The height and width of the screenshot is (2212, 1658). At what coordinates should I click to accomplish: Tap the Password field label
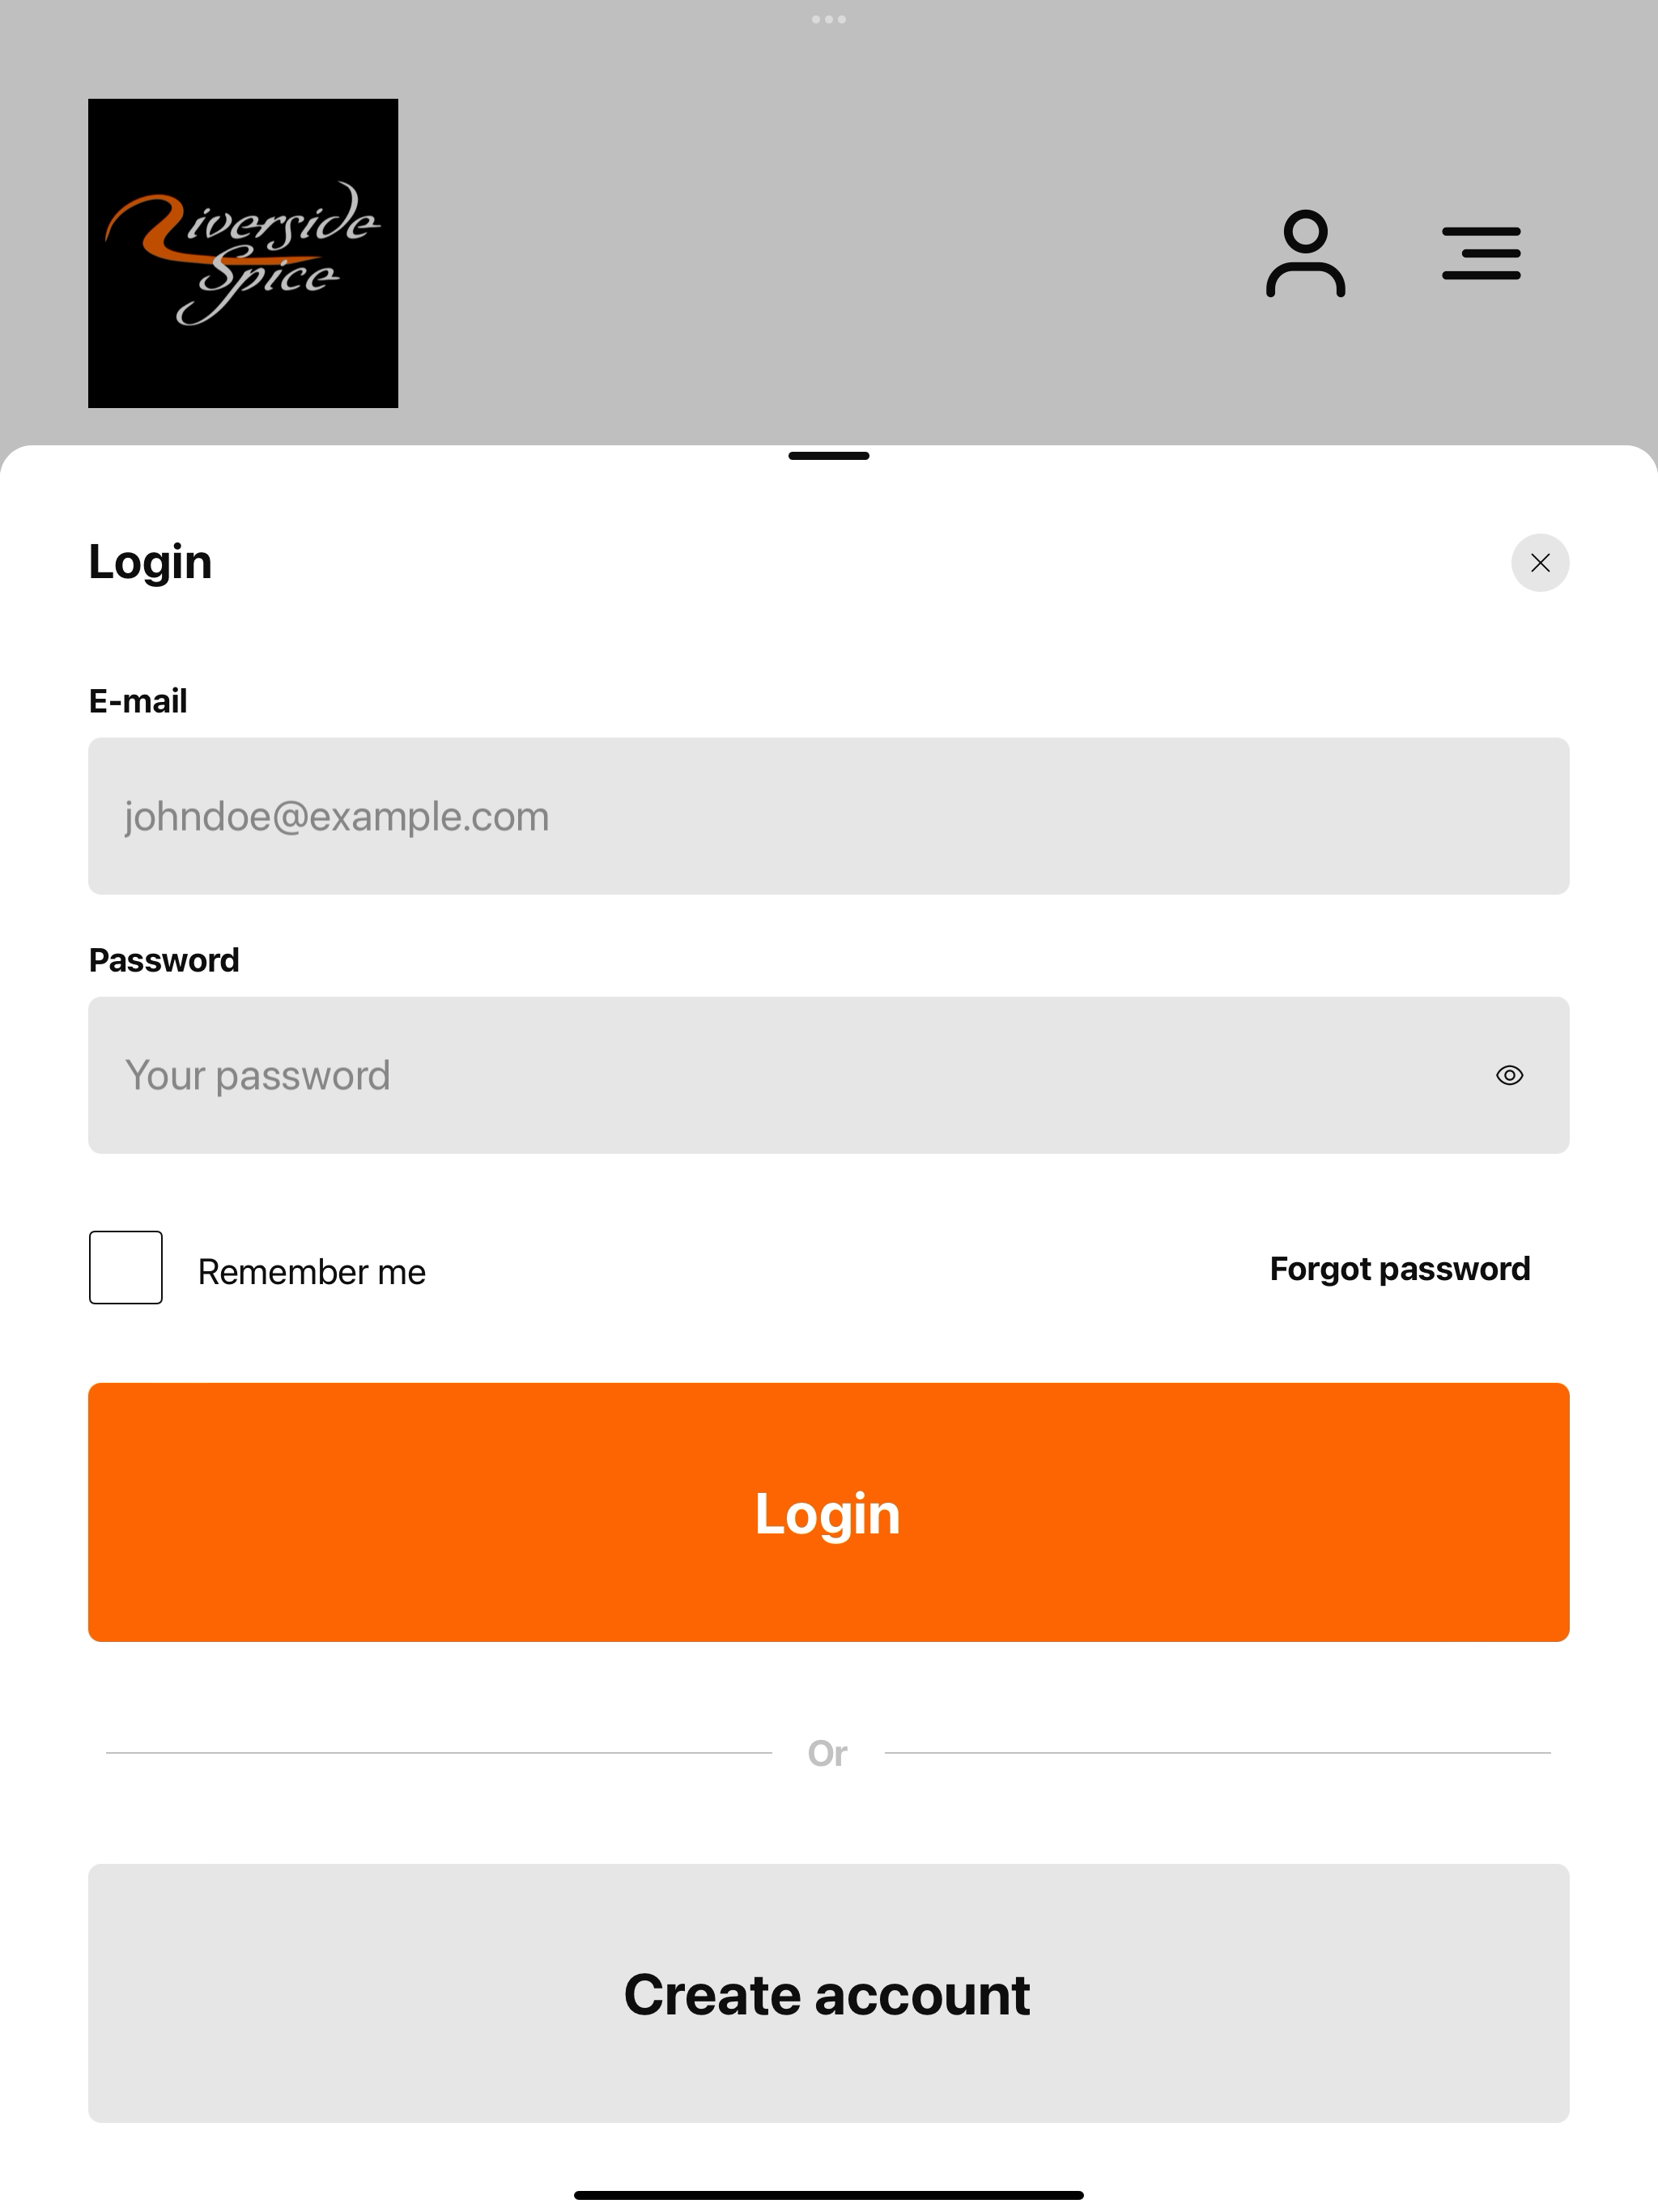(164, 960)
